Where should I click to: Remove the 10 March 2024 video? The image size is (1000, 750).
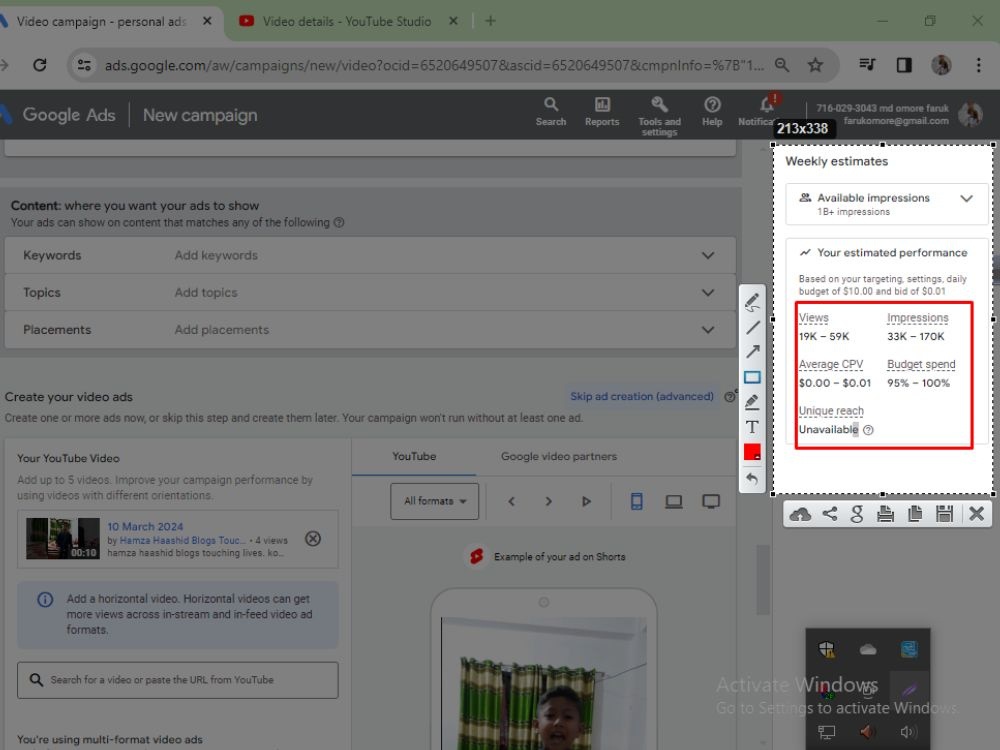click(312, 539)
